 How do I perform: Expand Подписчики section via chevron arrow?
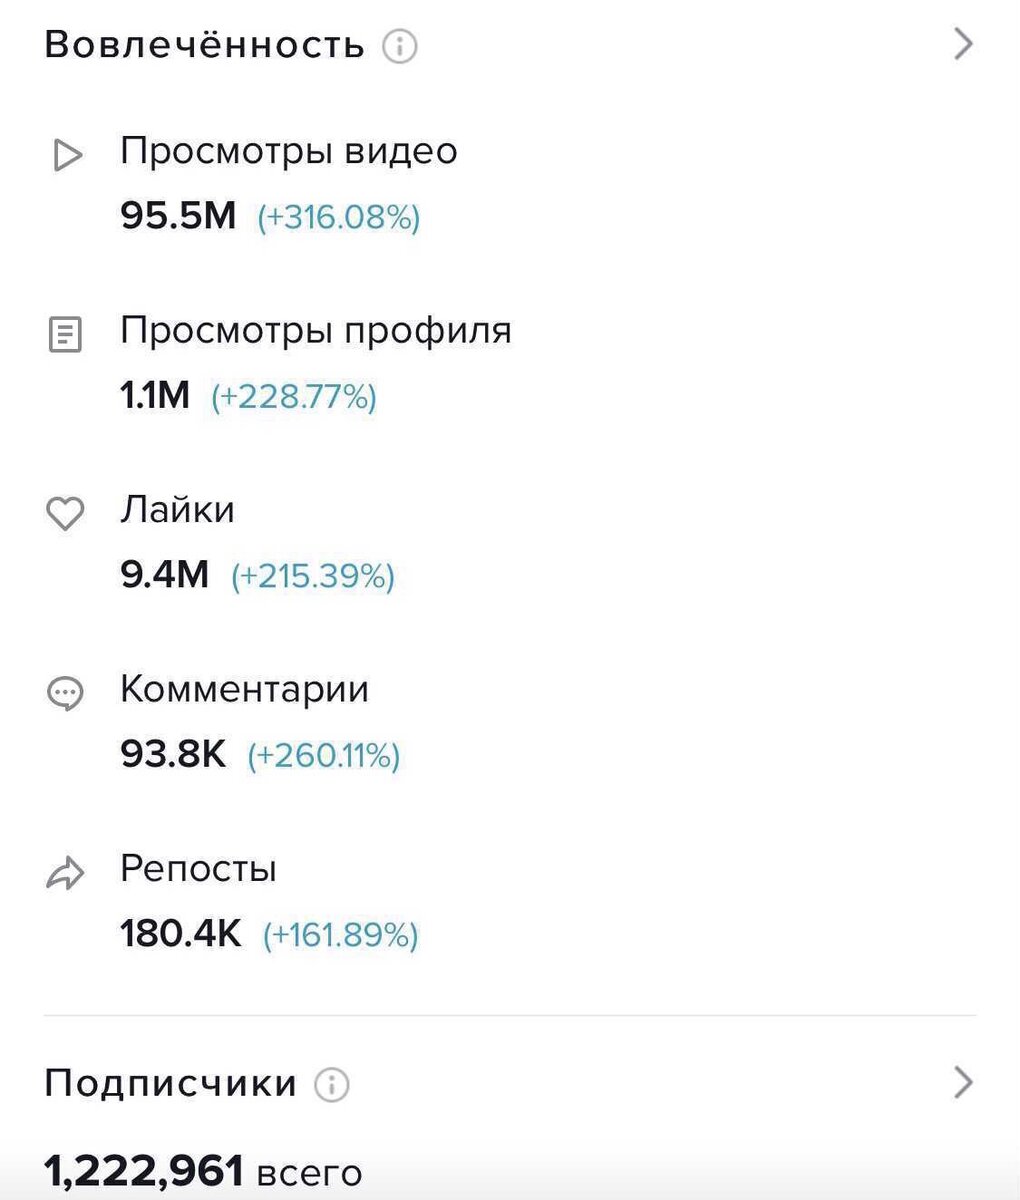[963, 1082]
